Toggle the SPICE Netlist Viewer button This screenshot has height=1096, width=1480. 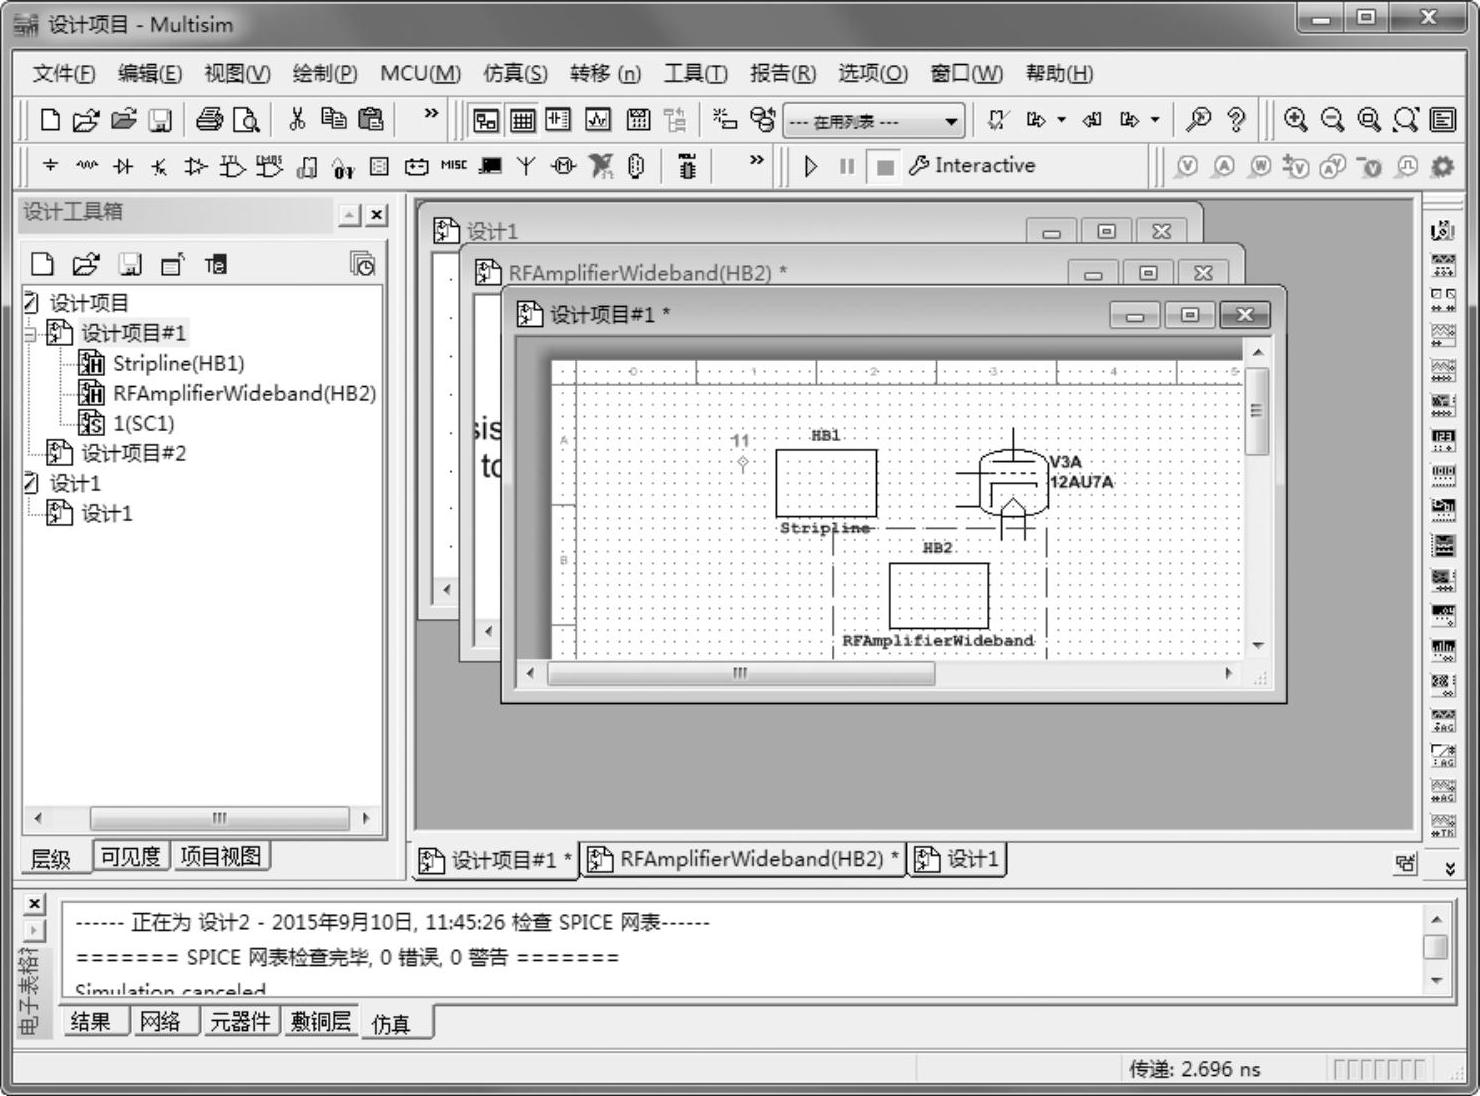coord(558,120)
